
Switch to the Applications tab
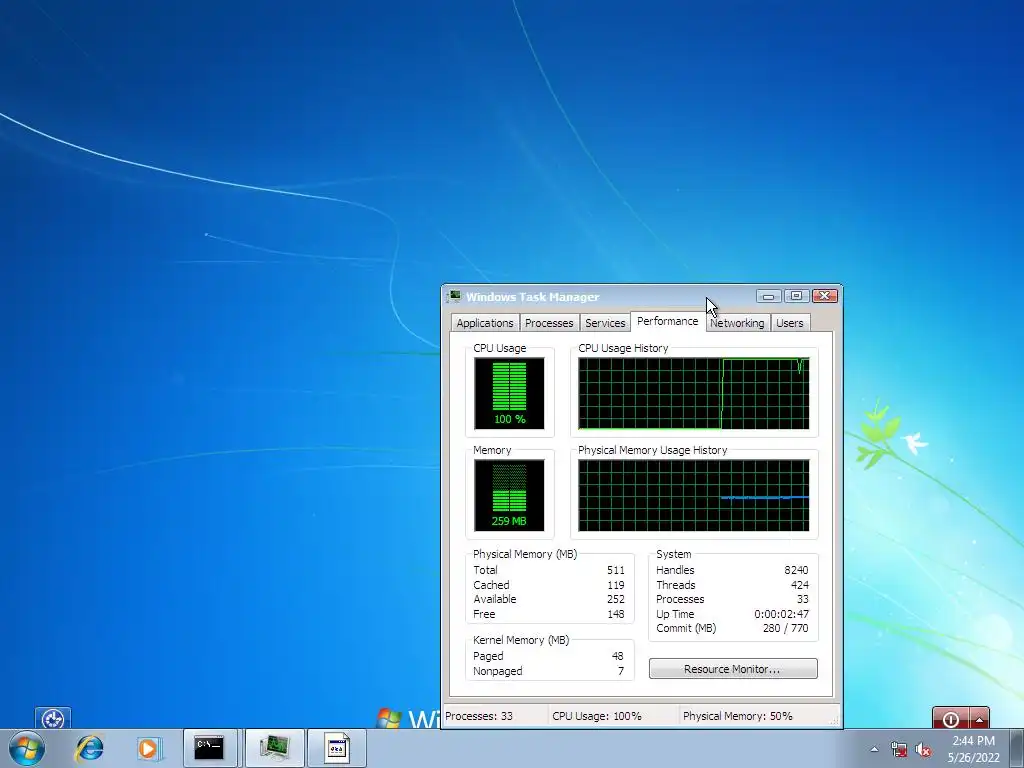485,323
